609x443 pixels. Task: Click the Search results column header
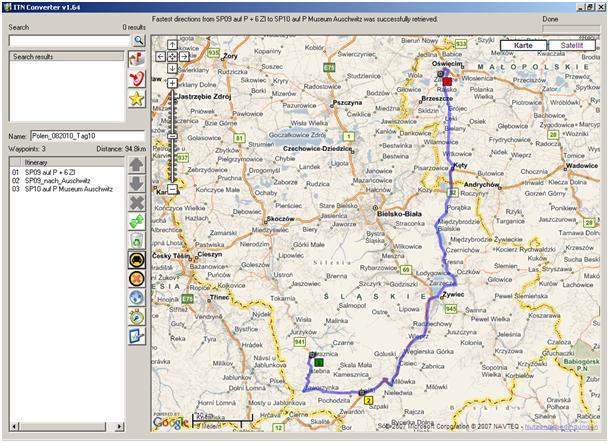click(x=66, y=56)
